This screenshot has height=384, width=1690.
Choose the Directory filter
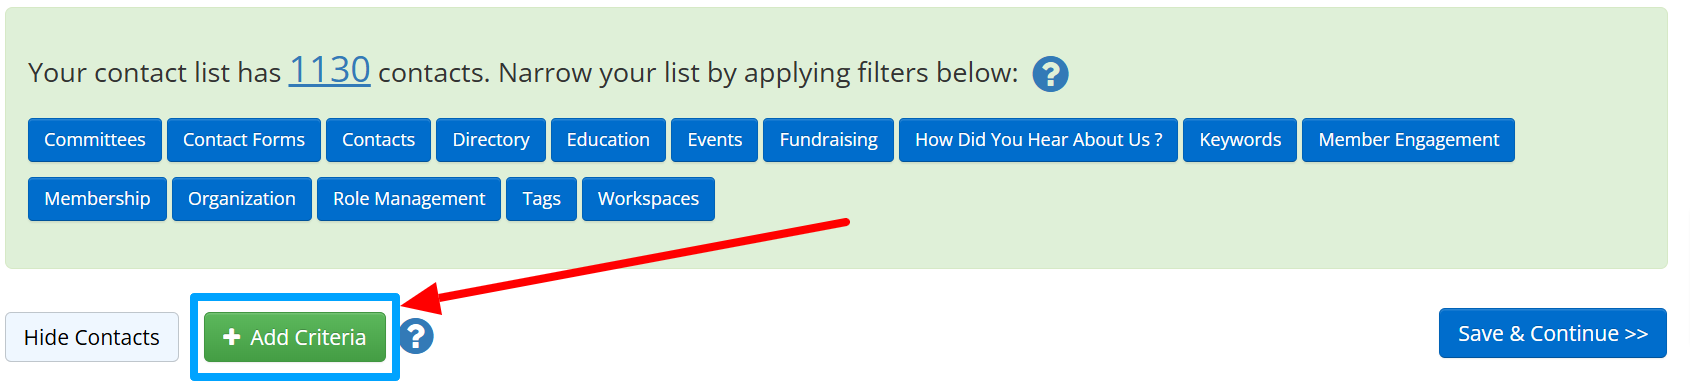[491, 140]
